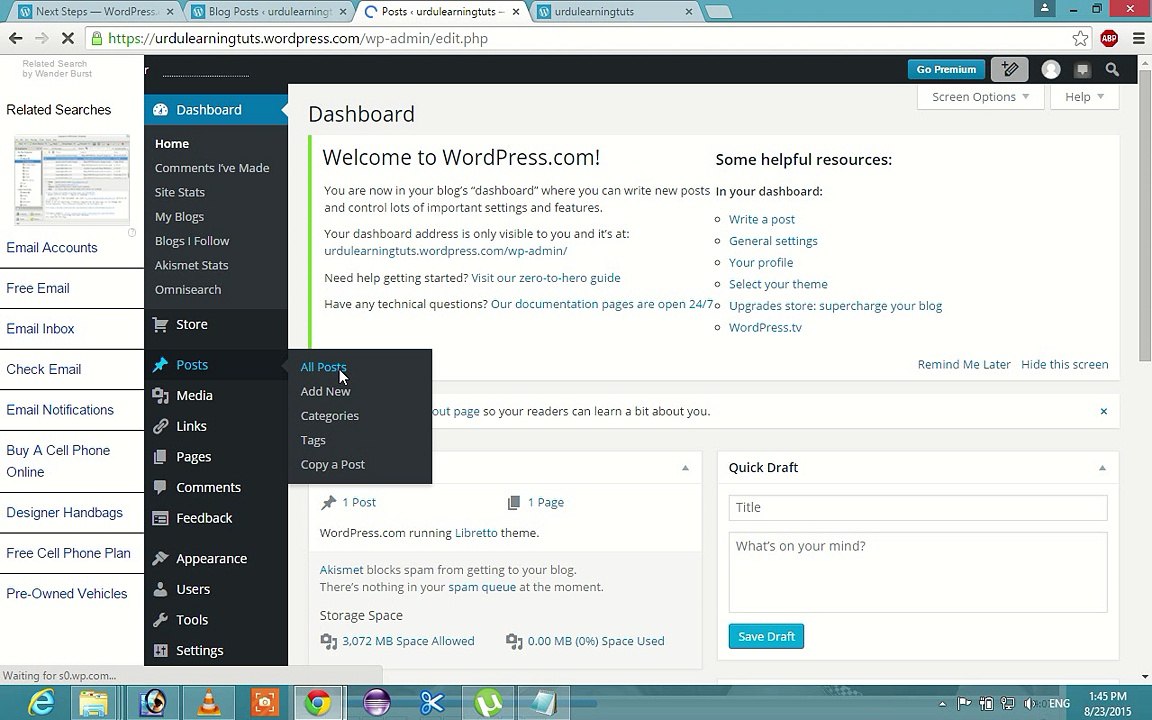1152x720 pixels.
Task: Click the Pages icon in sidebar
Action: tap(160, 457)
